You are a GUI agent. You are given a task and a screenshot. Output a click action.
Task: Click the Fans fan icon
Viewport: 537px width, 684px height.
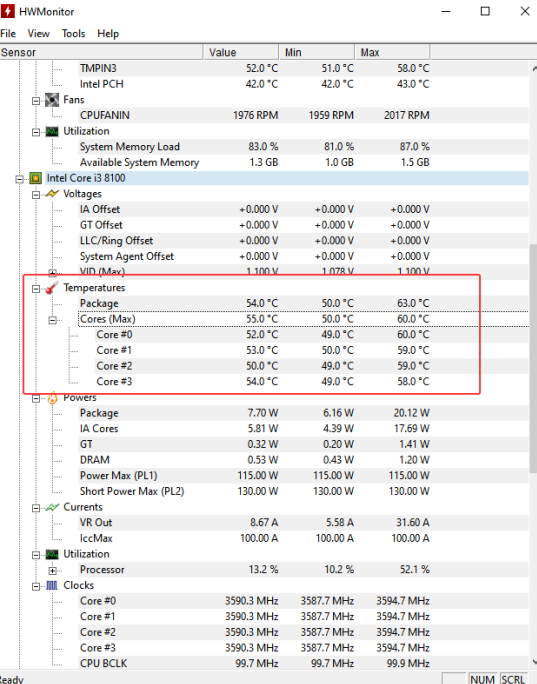52,100
